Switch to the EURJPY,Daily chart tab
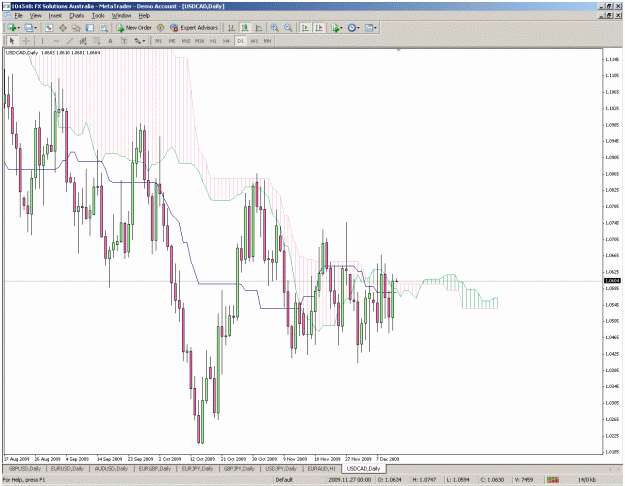The width and height of the screenshot is (625, 486). 197,468
